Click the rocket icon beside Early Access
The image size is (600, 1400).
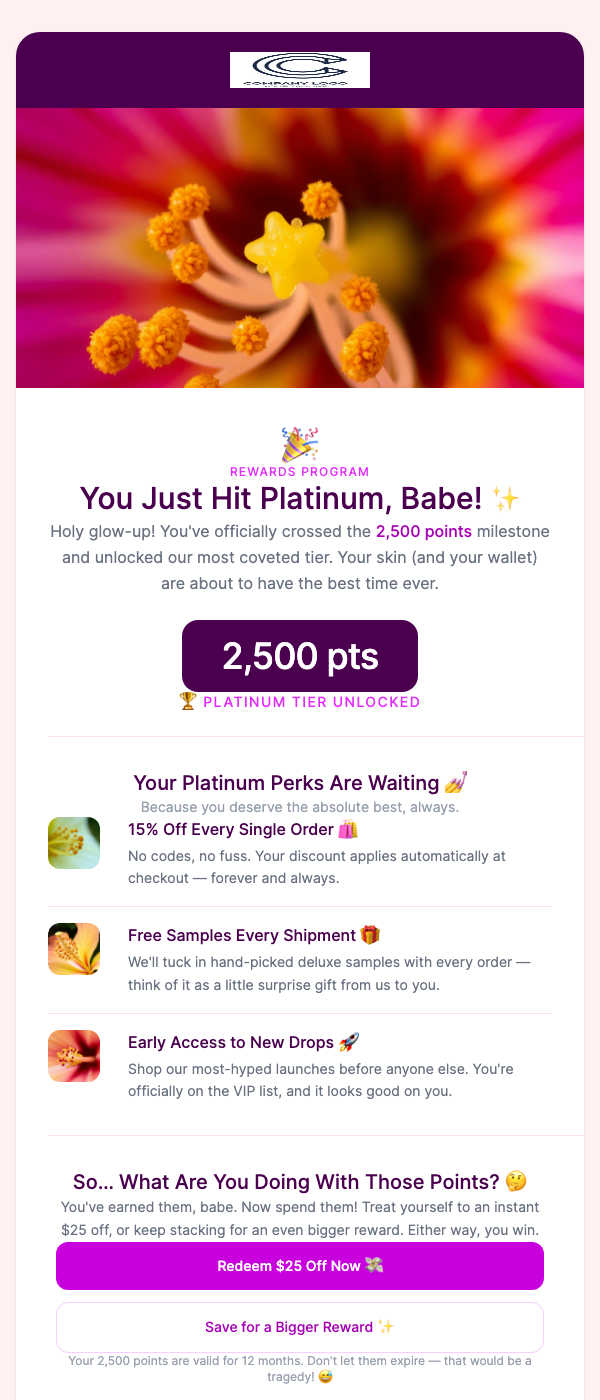345,1042
